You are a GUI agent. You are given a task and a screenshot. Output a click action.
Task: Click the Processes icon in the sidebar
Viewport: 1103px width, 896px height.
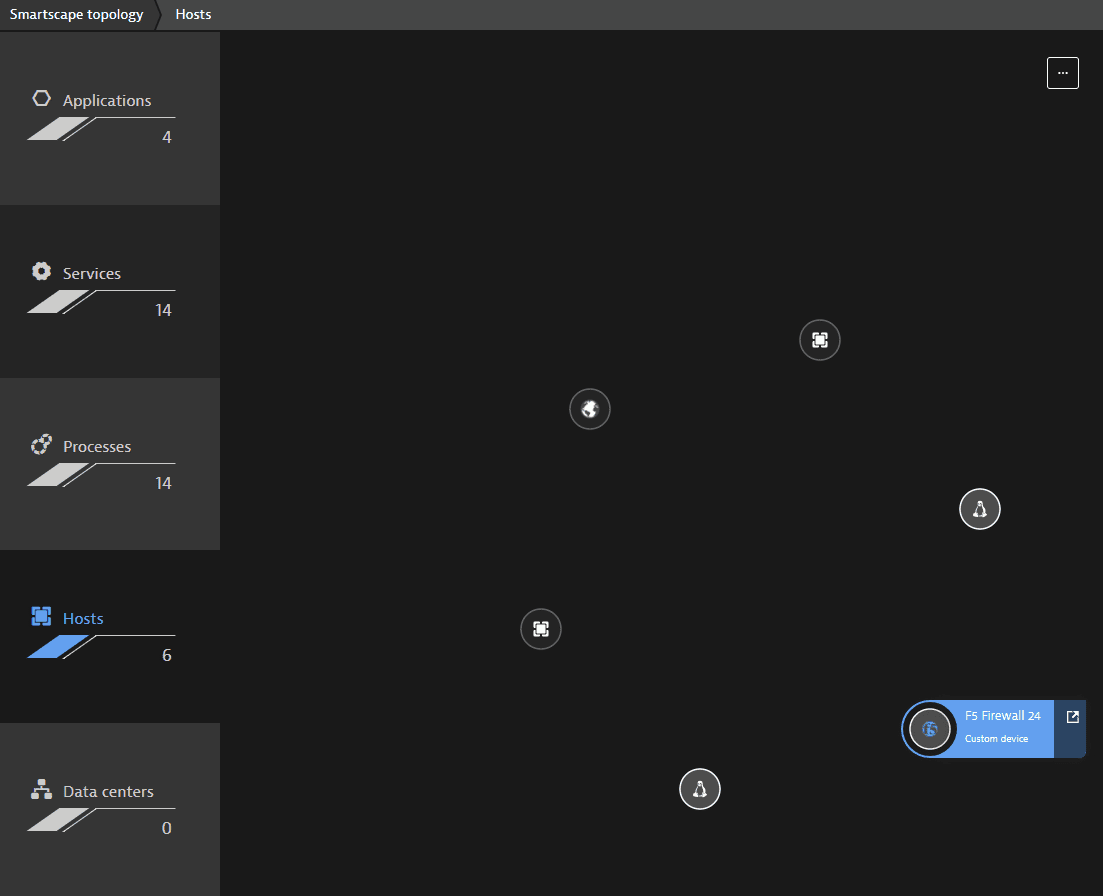(41, 444)
